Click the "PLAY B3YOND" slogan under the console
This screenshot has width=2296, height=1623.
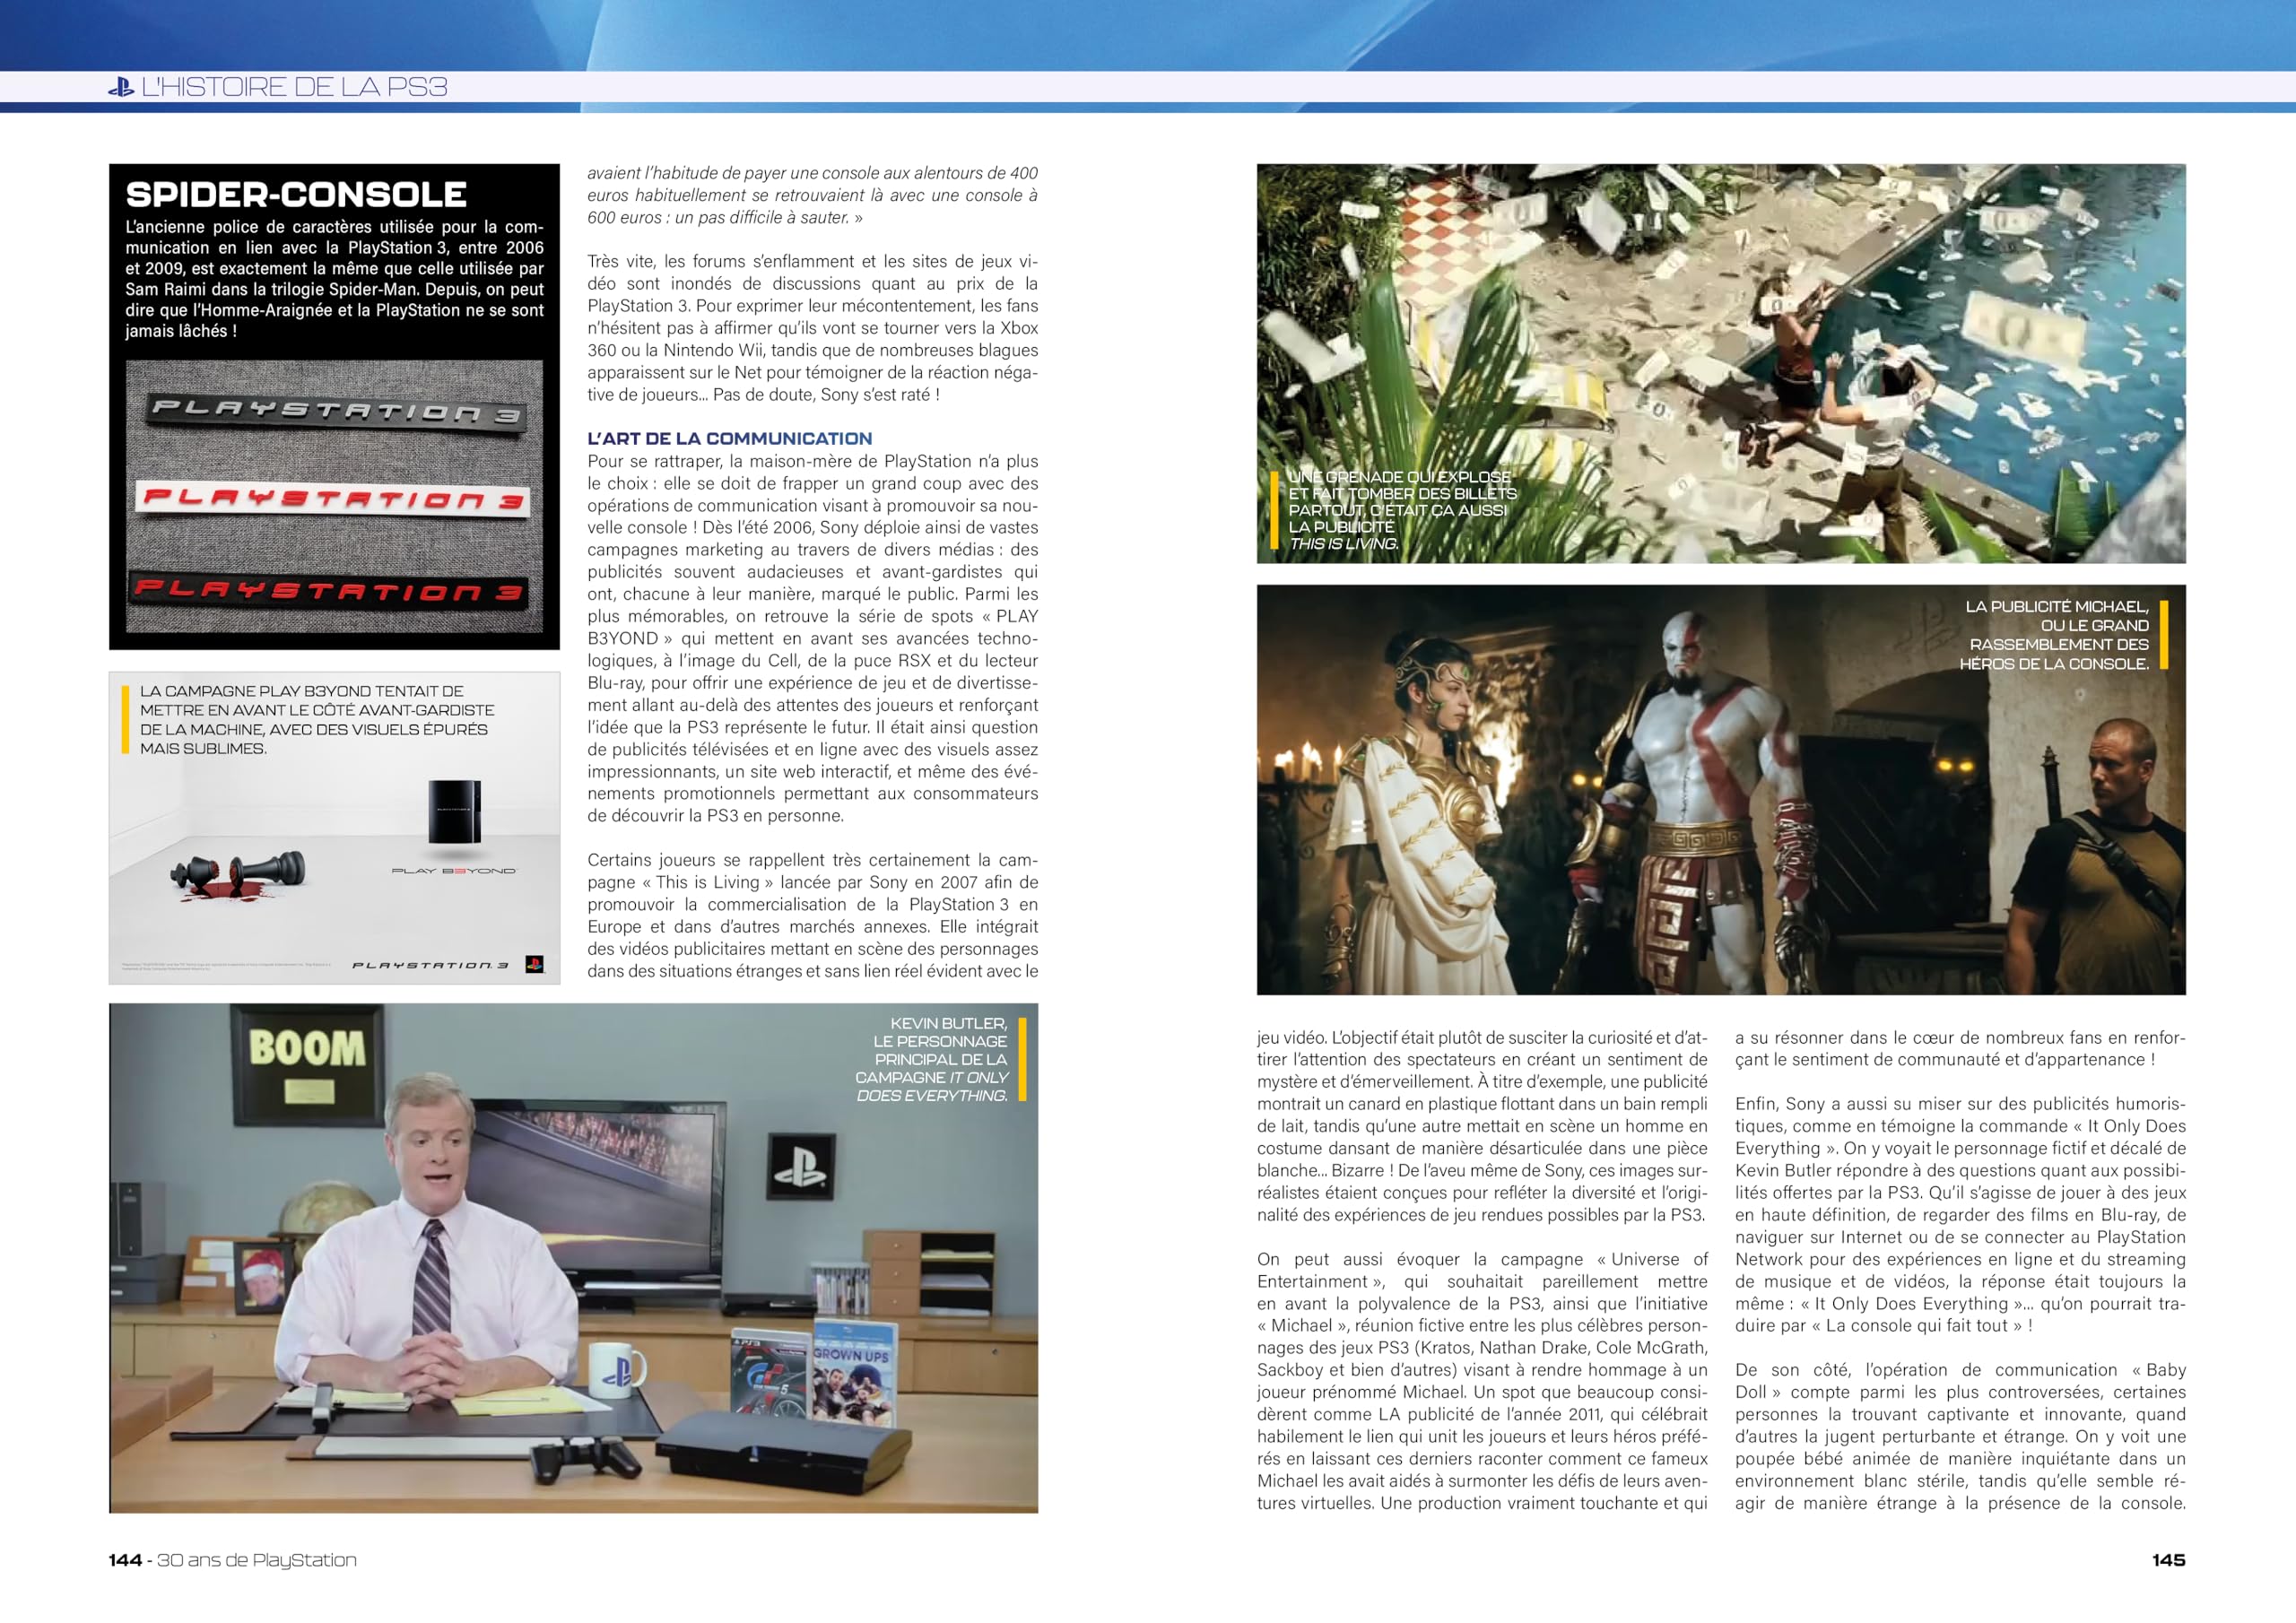(x=453, y=871)
